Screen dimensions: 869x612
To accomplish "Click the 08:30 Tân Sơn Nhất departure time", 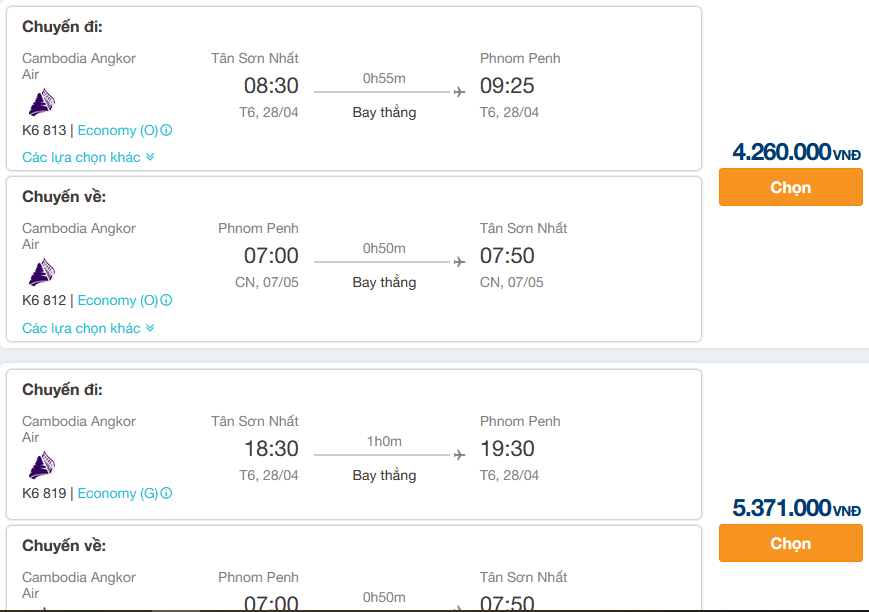I will pyautogui.click(x=271, y=85).
